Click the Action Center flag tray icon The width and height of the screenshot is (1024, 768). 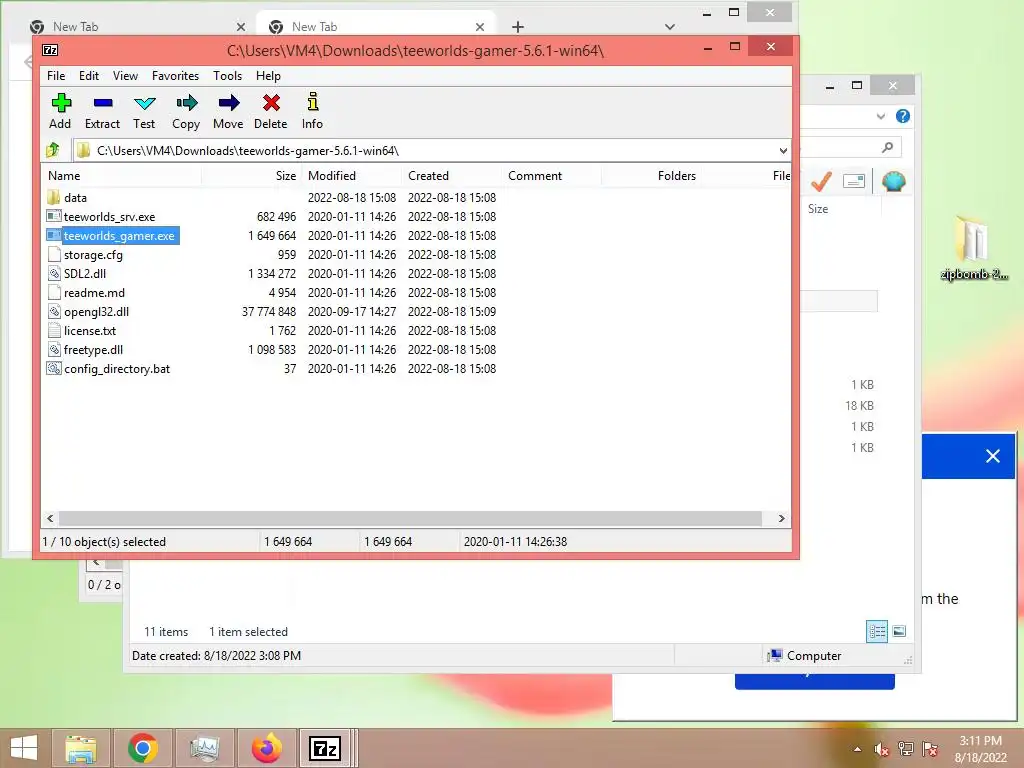pyautogui.click(x=930, y=749)
